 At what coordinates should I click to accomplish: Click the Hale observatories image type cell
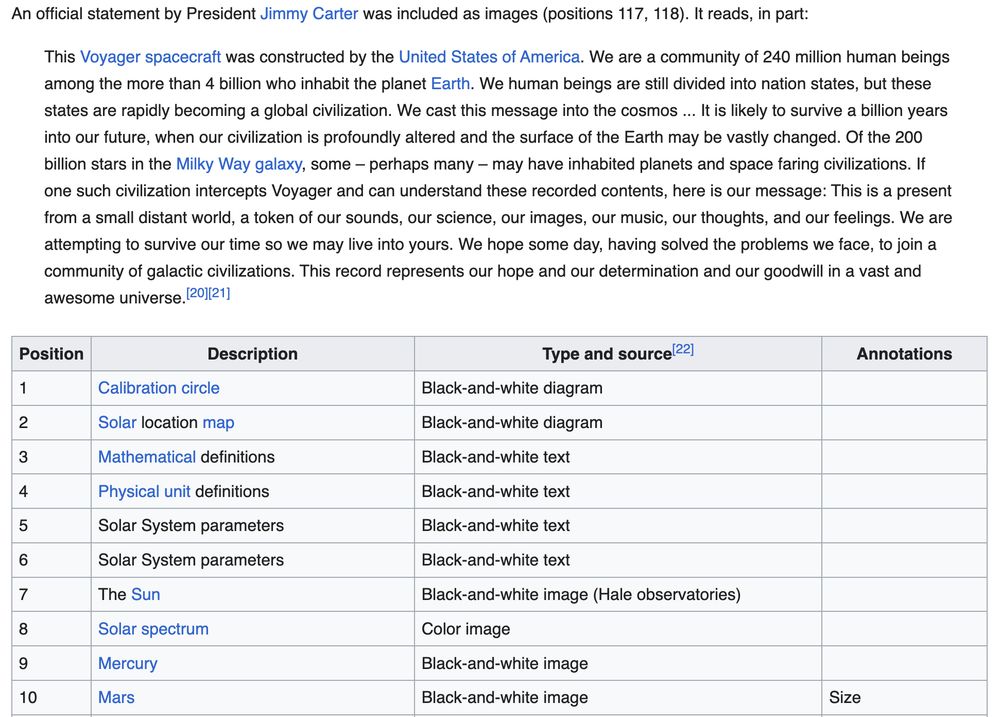617,595
